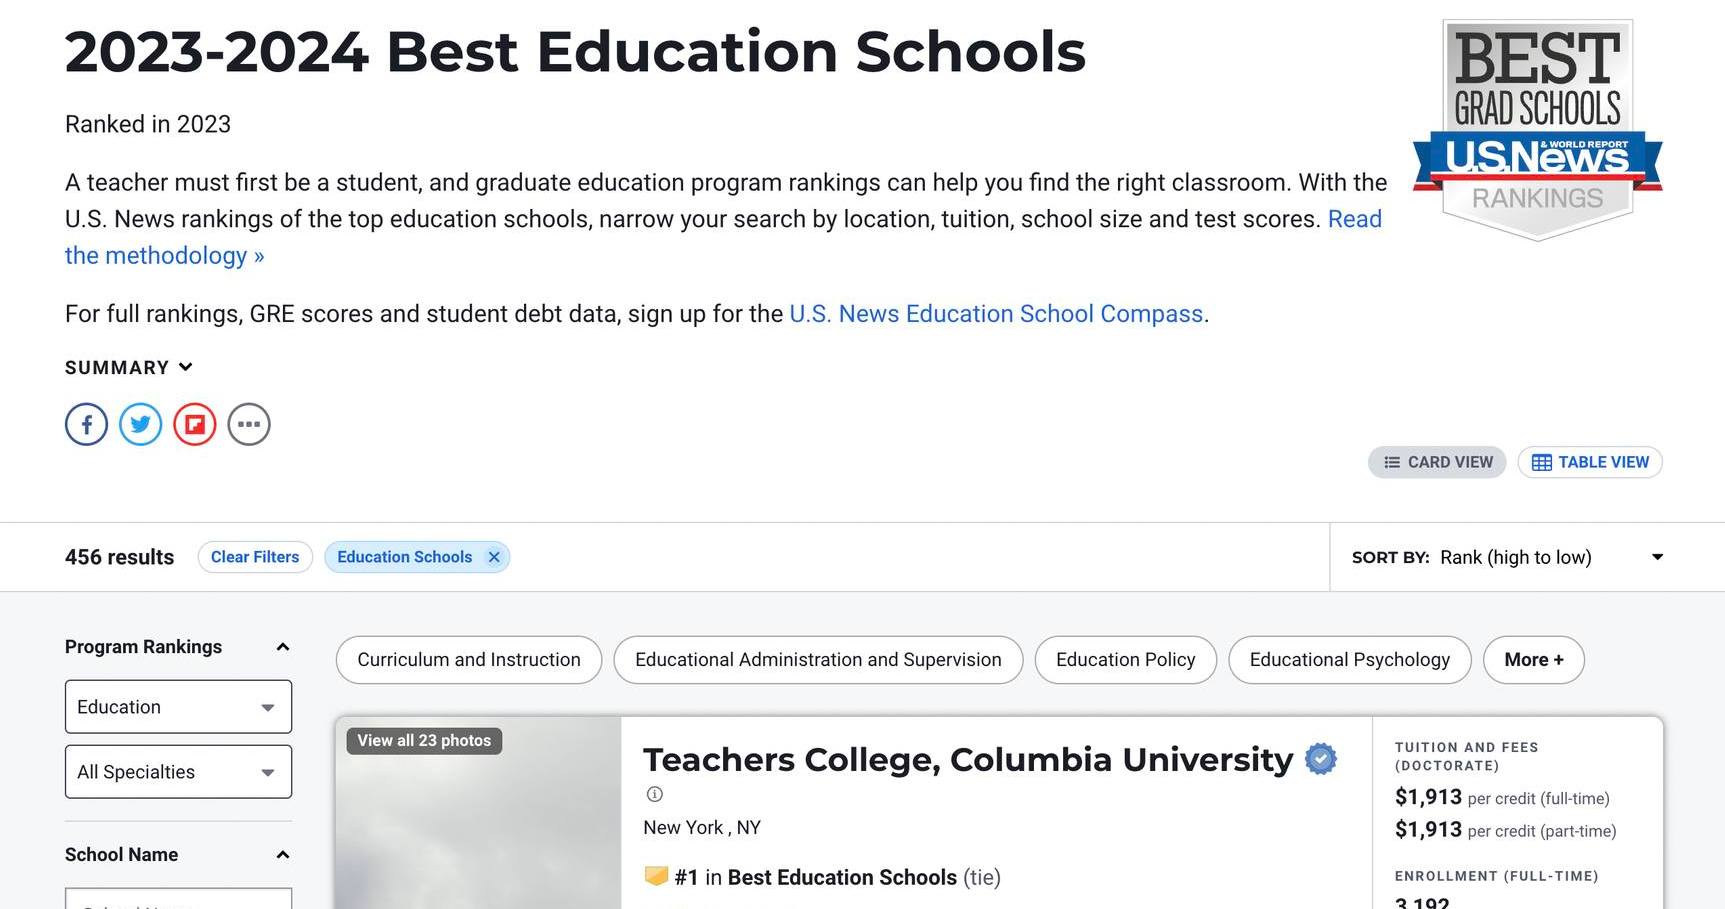Open the All Specialties dropdown
This screenshot has width=1725, height=909.
click(178, 772)
